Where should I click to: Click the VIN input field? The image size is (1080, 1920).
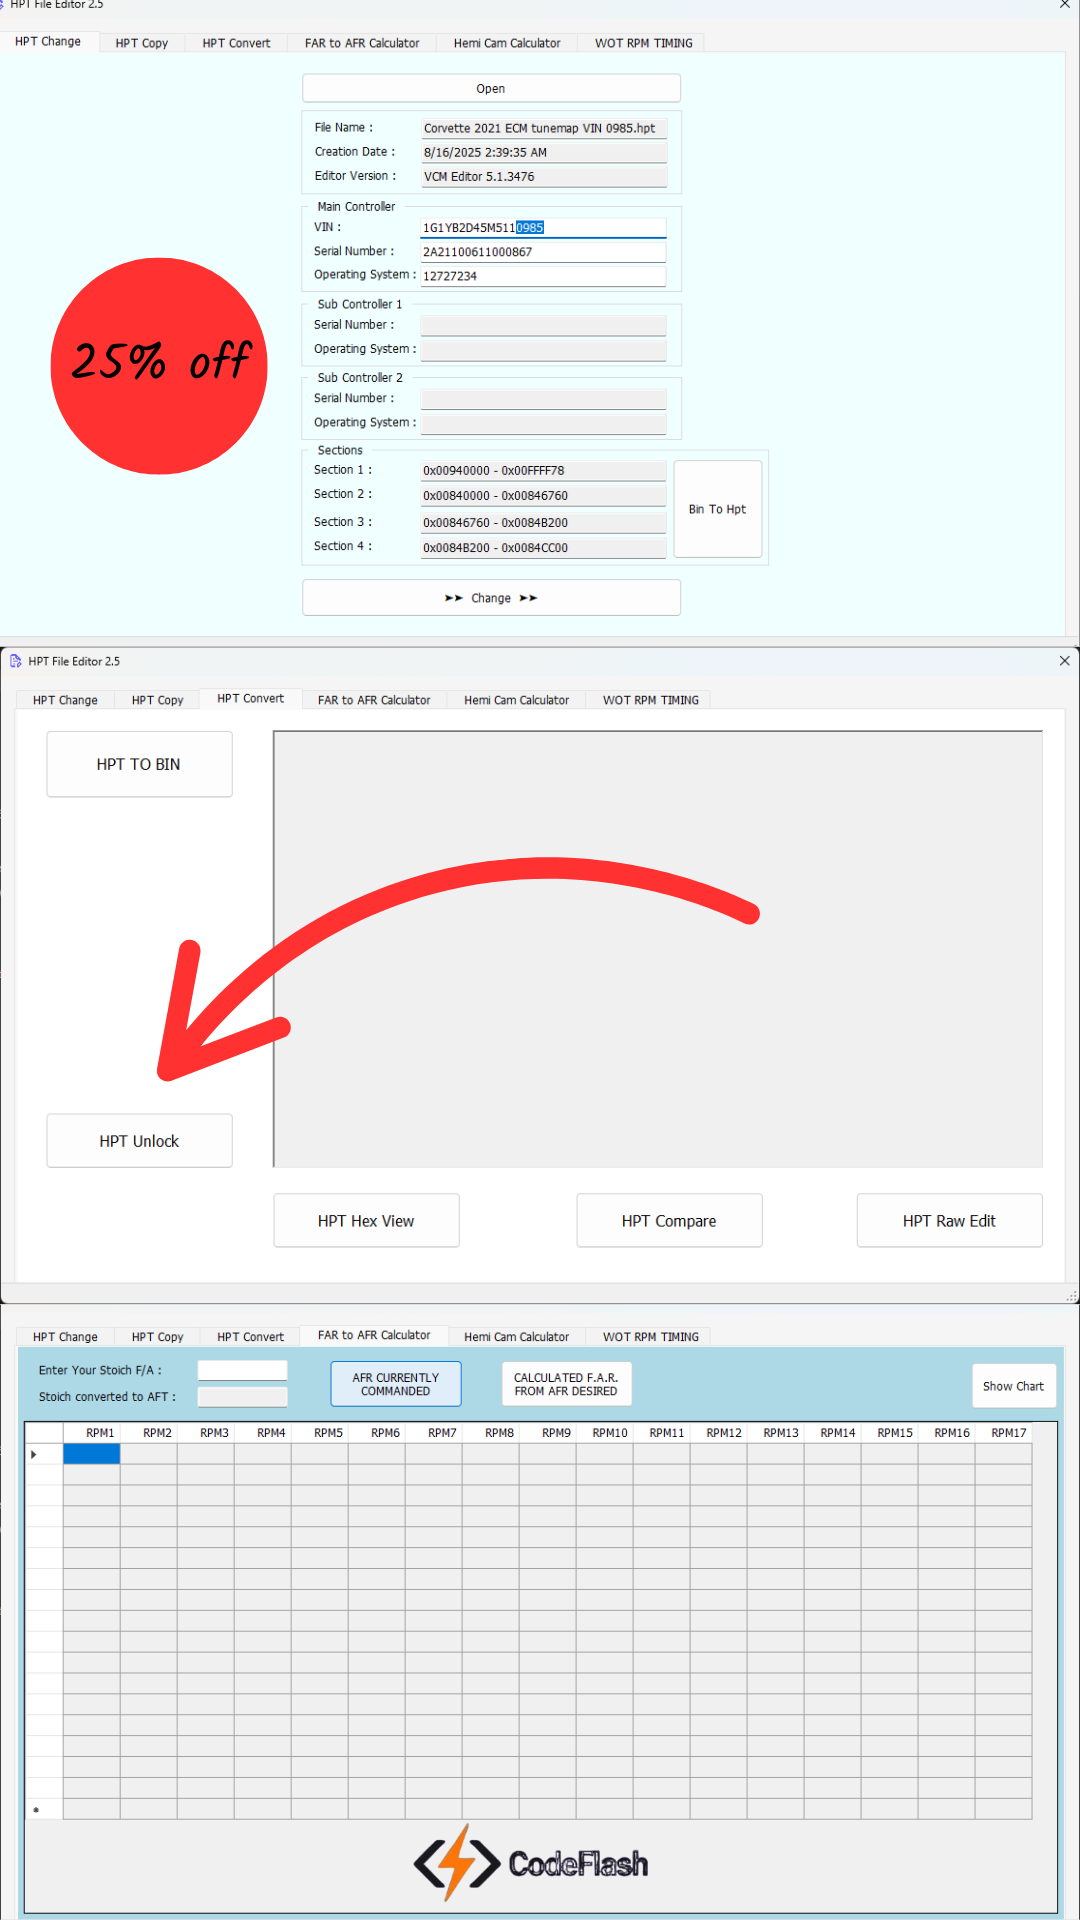(x=543, y=228)
